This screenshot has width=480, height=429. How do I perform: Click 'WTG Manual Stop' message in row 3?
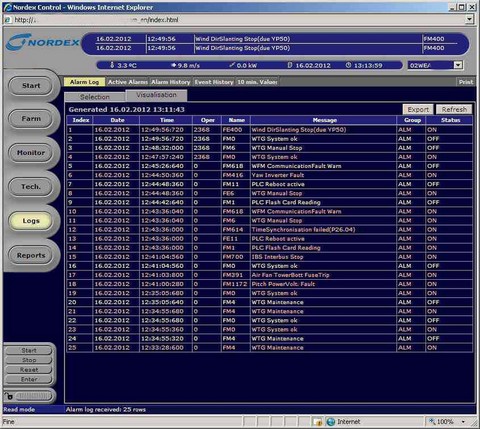[277, 148]
